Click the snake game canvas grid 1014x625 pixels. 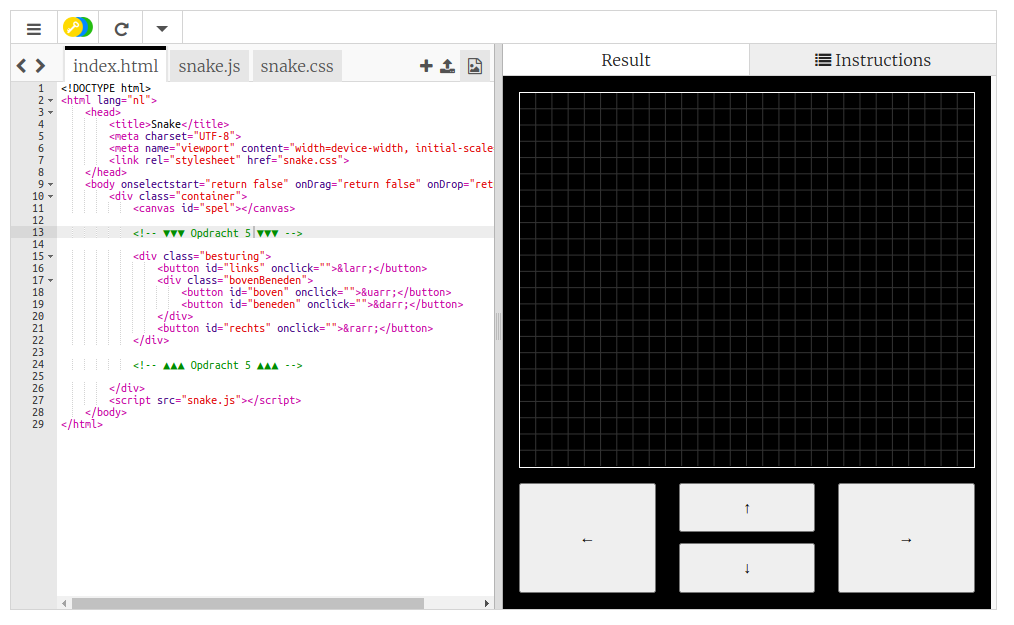point(747,280)
